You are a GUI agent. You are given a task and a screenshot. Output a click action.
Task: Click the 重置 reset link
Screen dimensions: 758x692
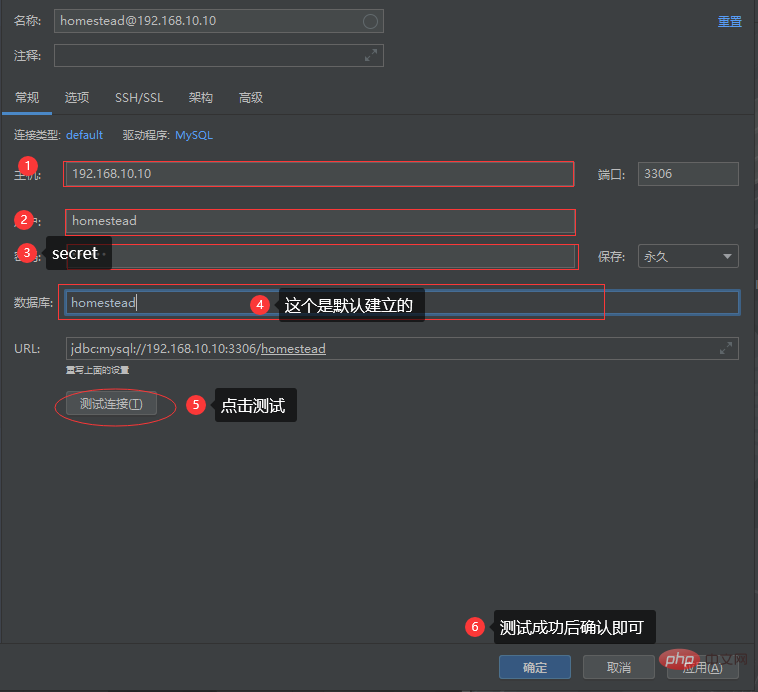(729, 21)
